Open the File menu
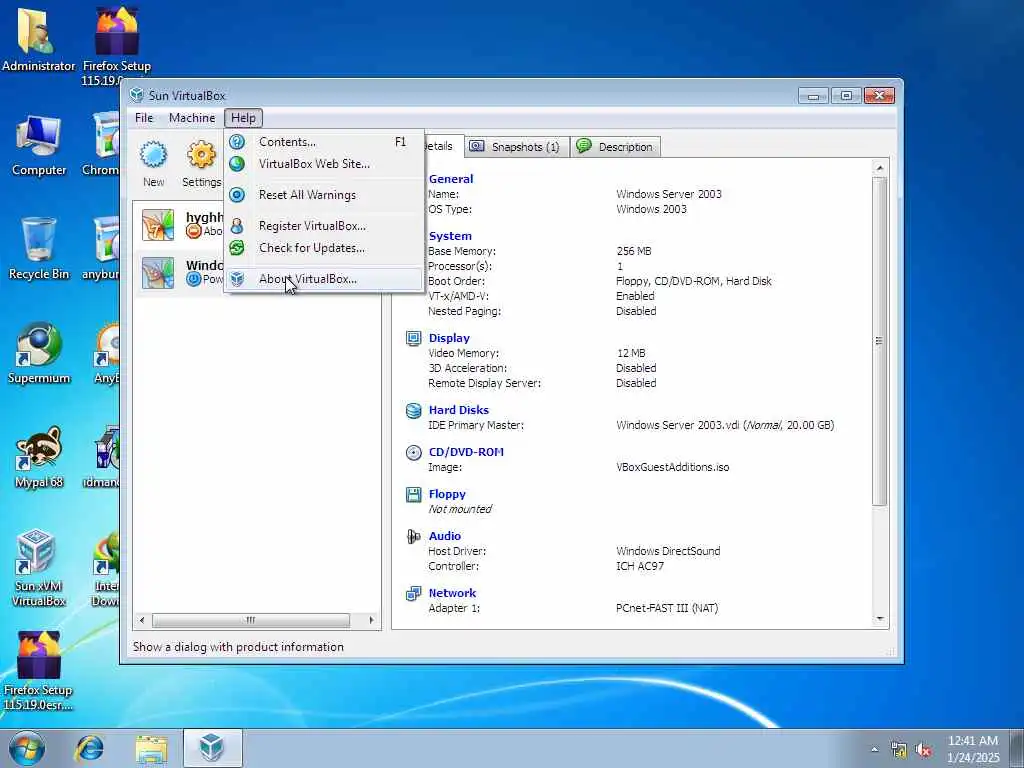This screenshot has height=768, width=1024. point(144,118)
